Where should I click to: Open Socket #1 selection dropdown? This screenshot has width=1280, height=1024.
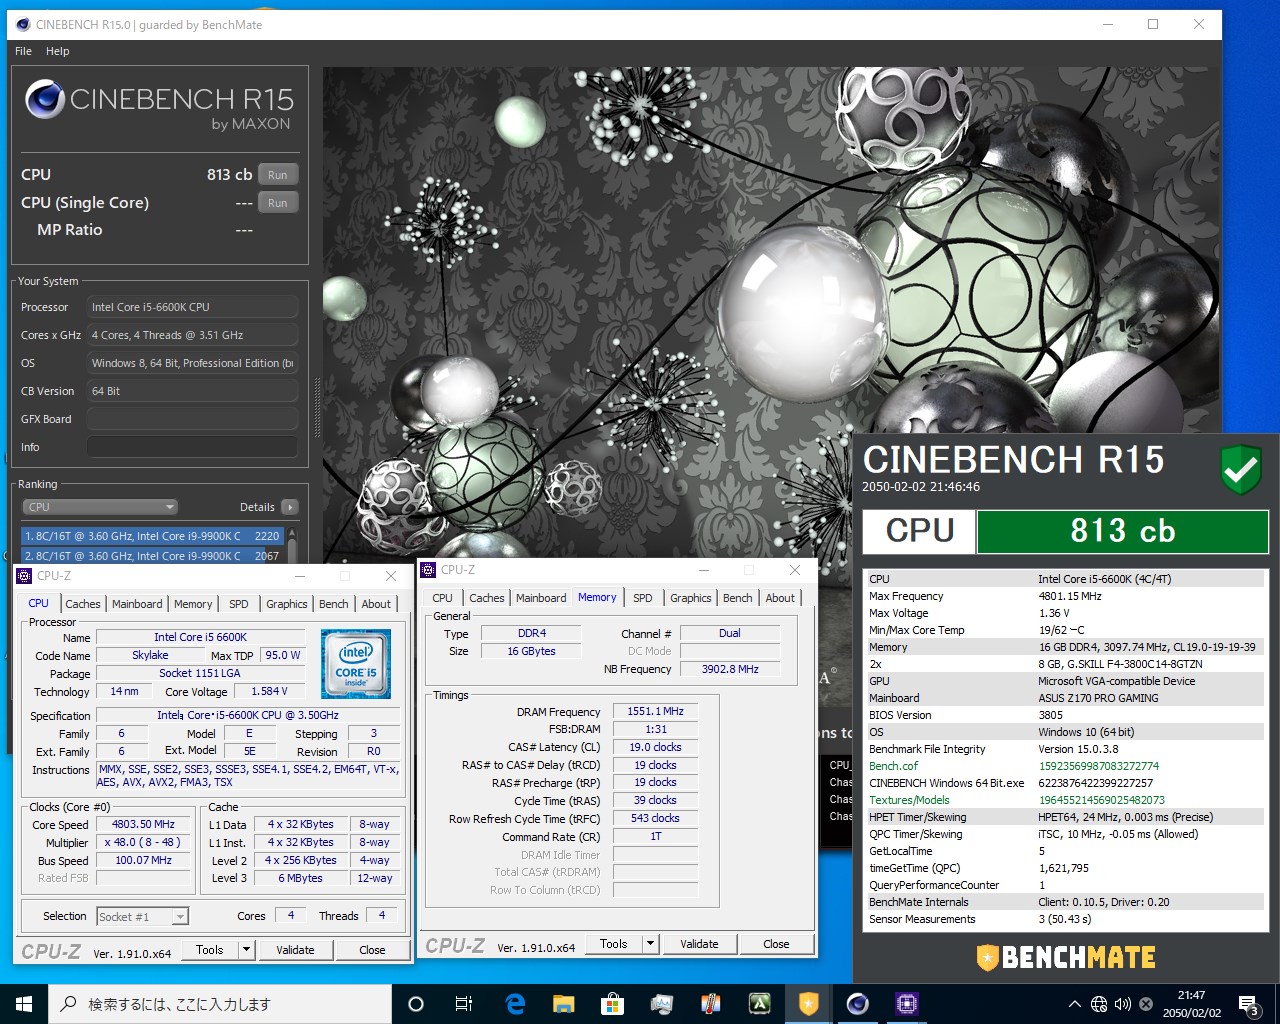pyautogui.click(x=142, y=917)
